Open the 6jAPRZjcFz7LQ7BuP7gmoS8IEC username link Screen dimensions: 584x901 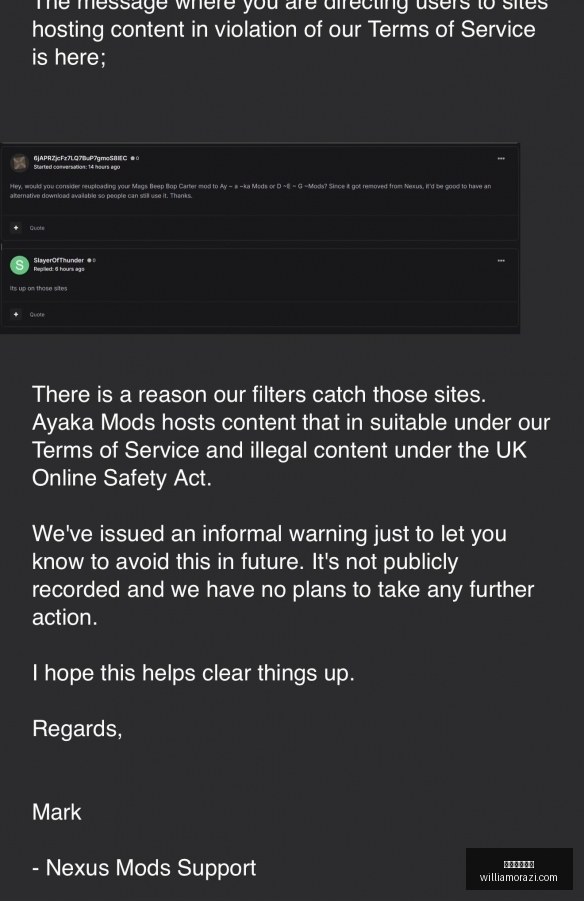[80, 158]
